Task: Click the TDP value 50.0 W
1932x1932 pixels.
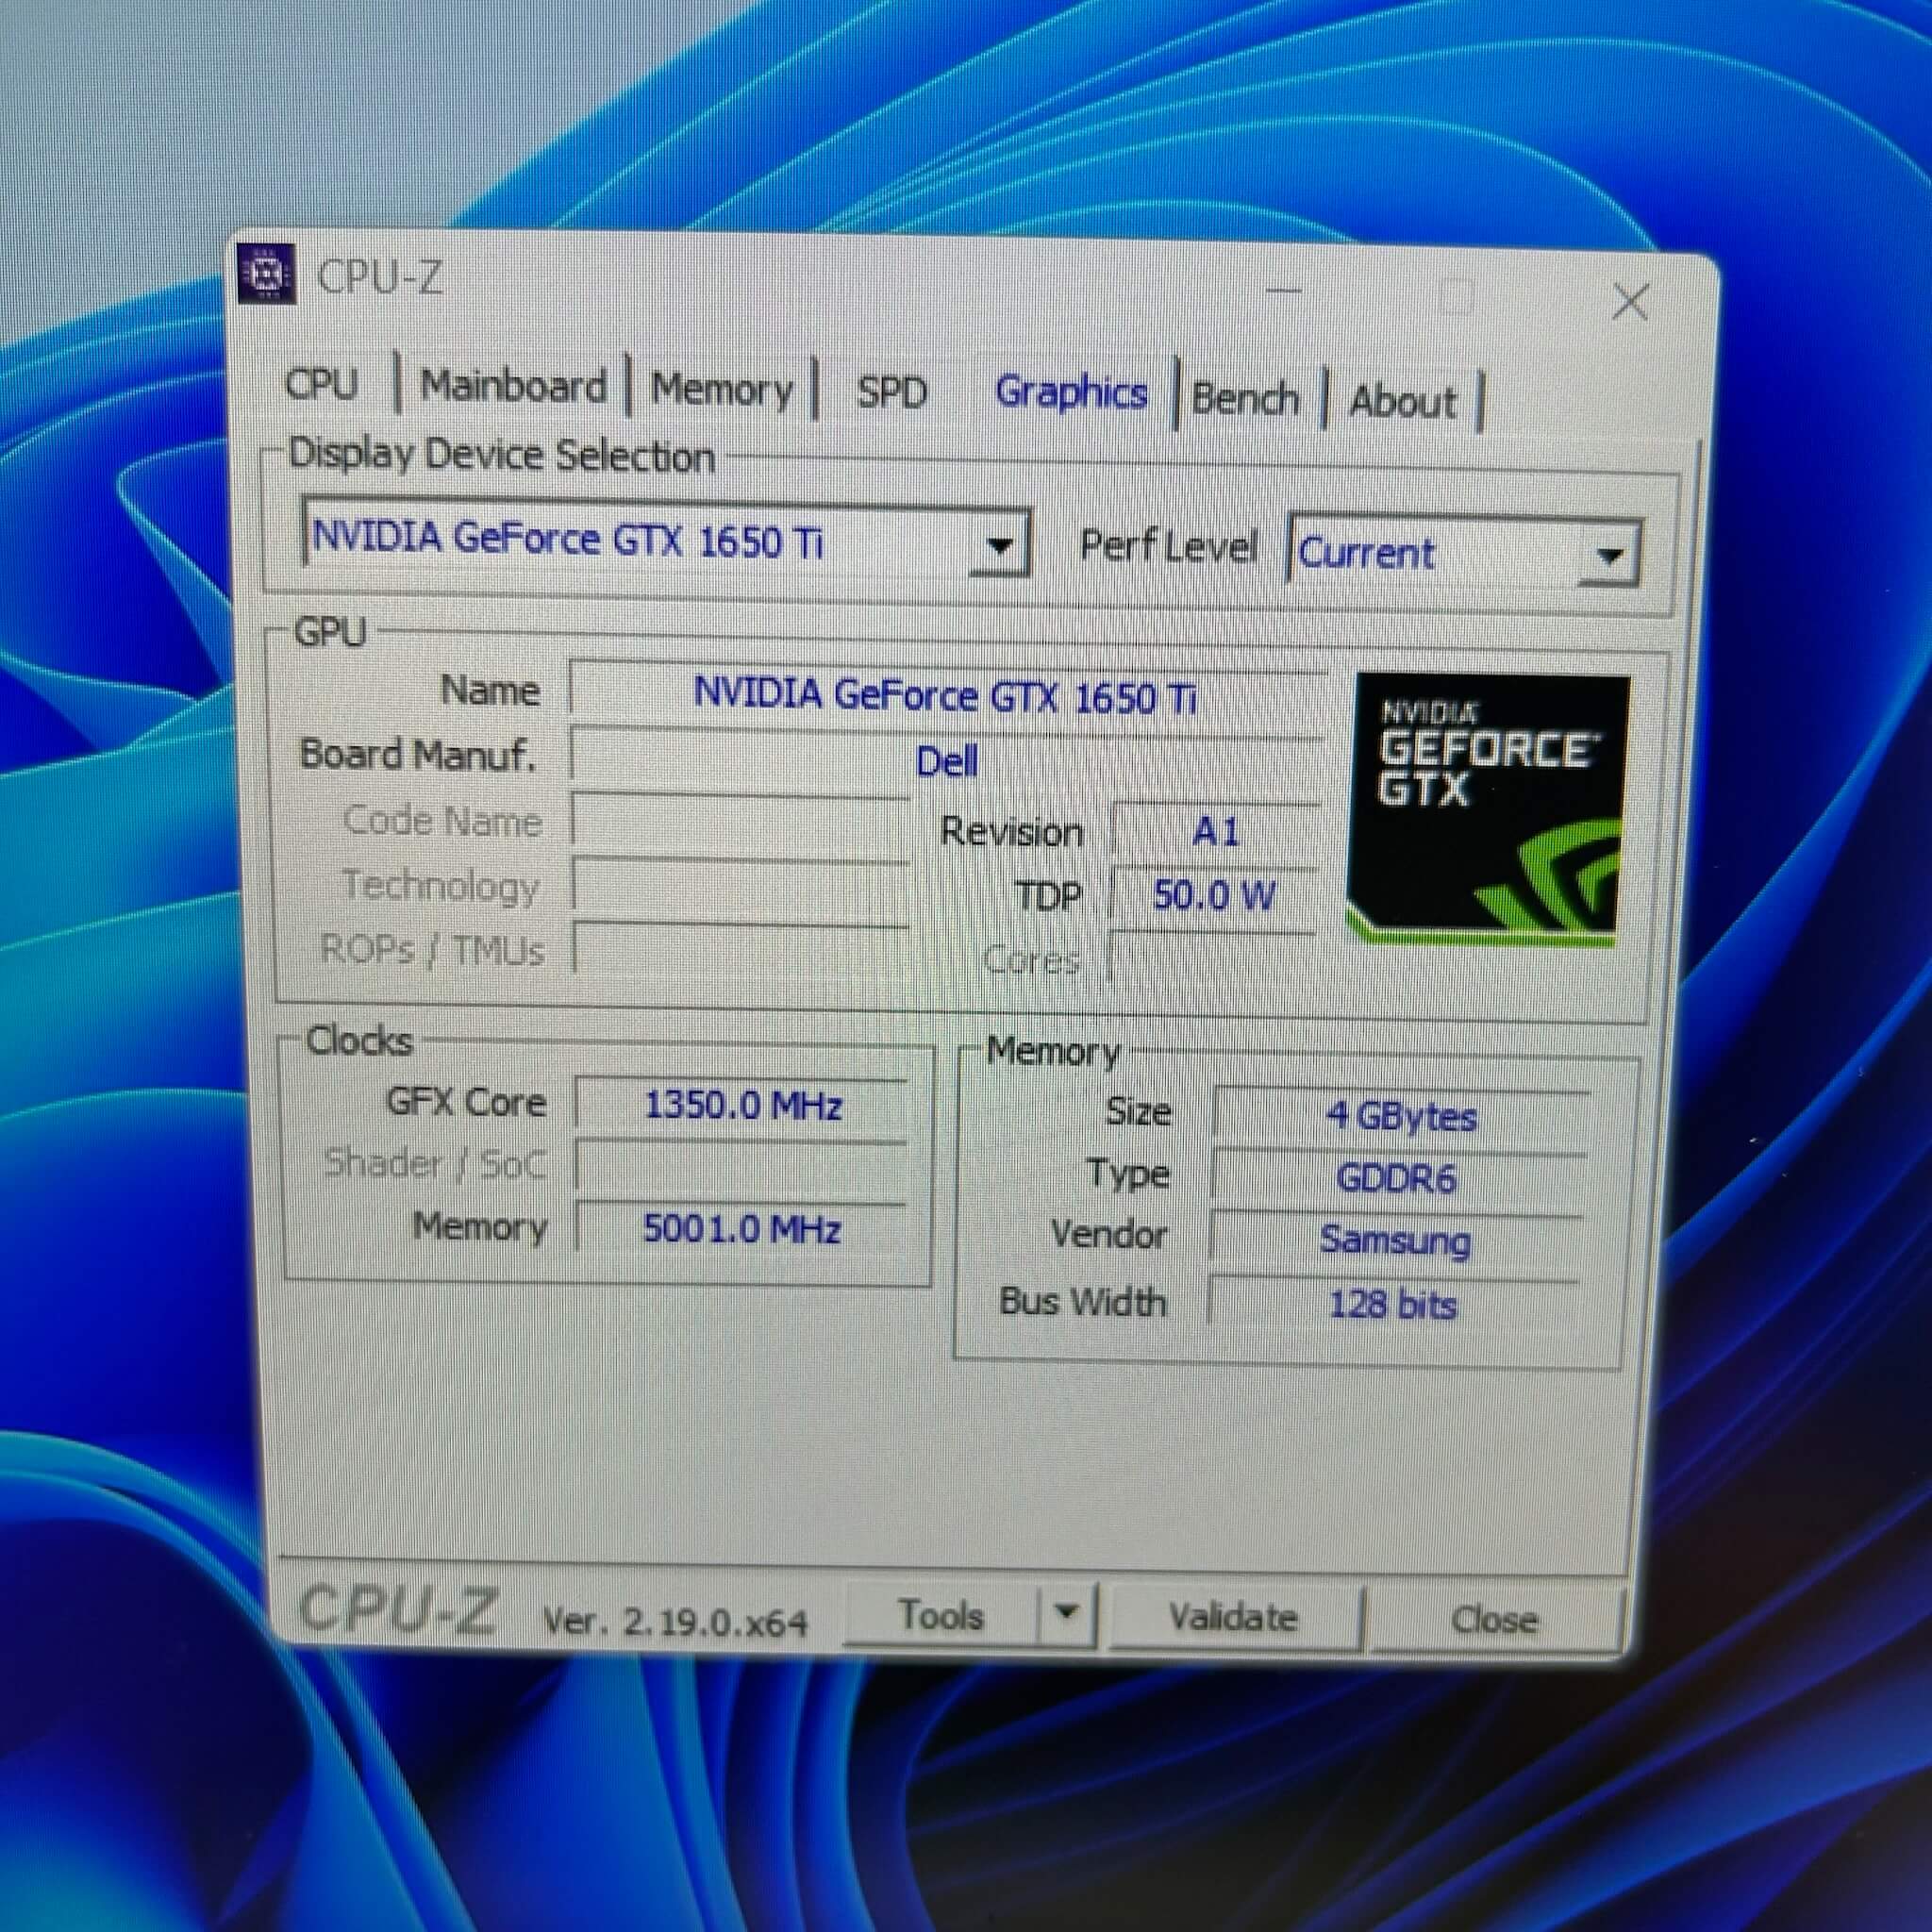Action: [1214, 895]
